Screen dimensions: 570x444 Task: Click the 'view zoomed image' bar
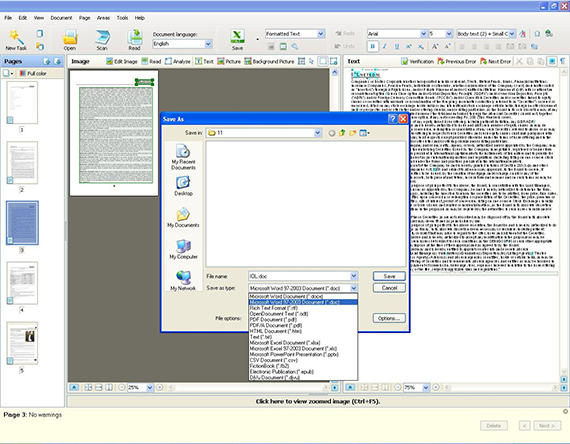318,401
